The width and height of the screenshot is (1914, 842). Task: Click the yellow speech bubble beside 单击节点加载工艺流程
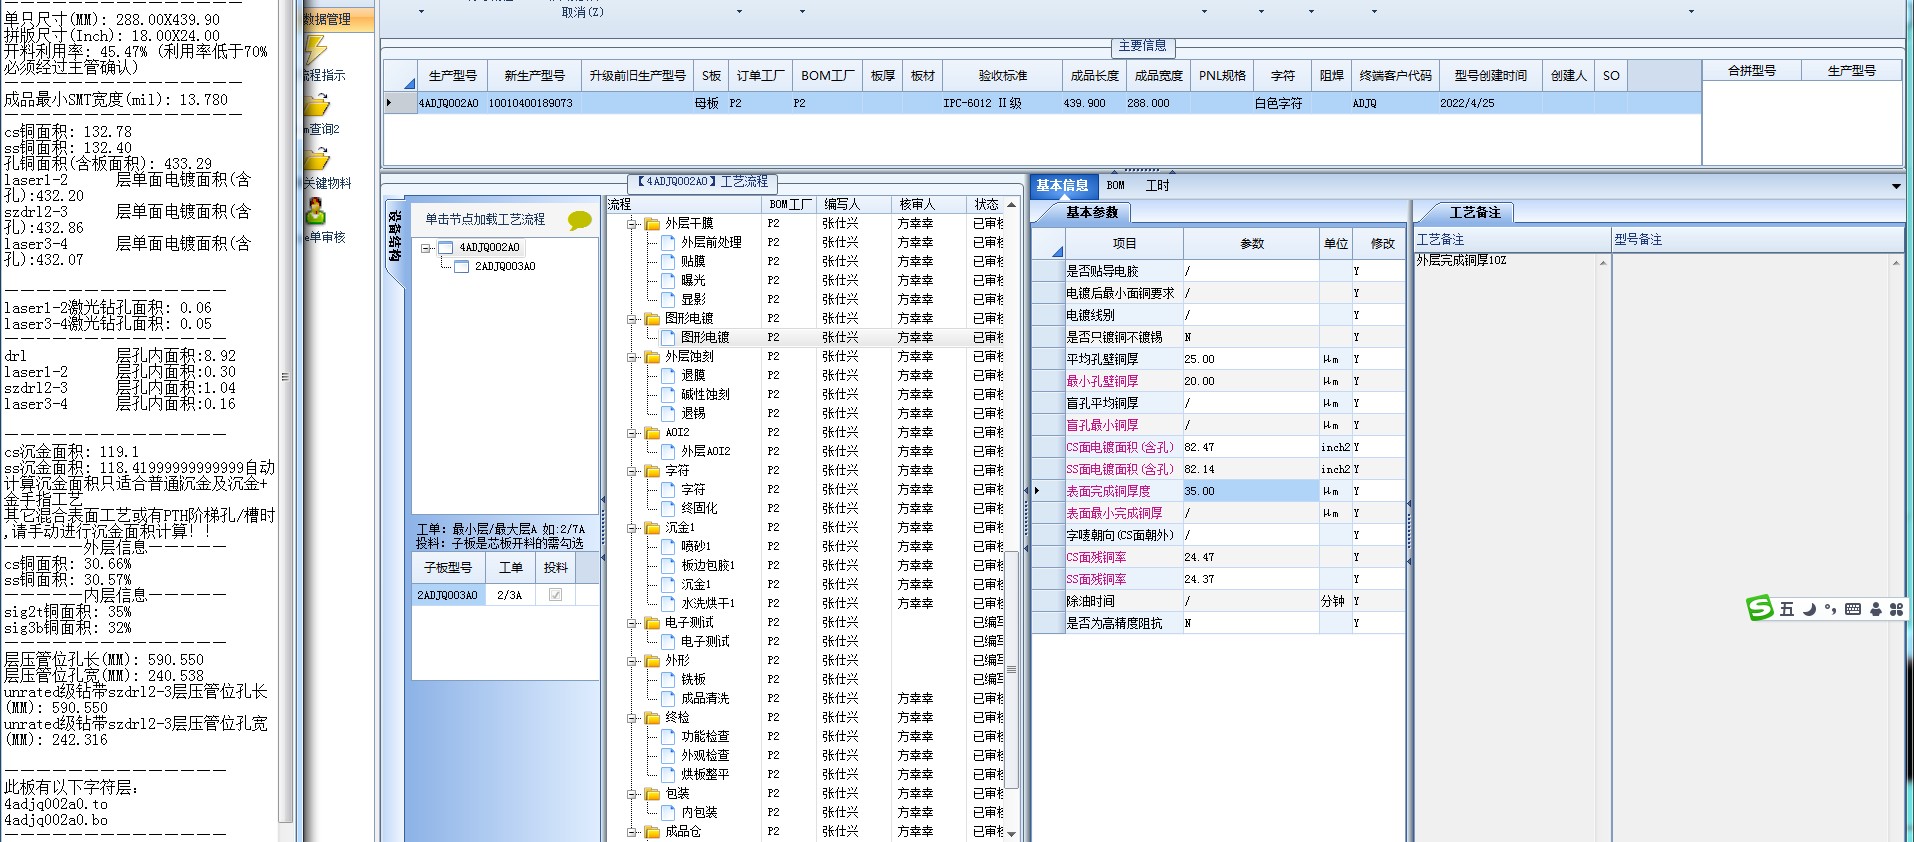click(579, 220)
